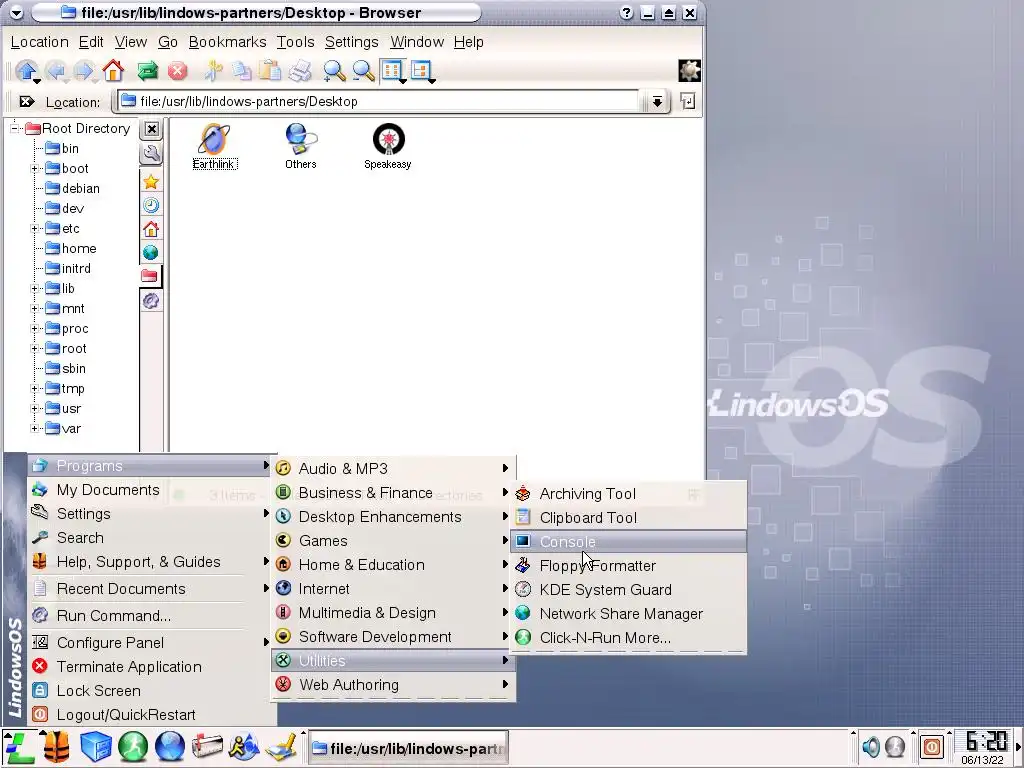Open the Bookmarks menu
1024x768 pixels.
click(x=227, y=42)
